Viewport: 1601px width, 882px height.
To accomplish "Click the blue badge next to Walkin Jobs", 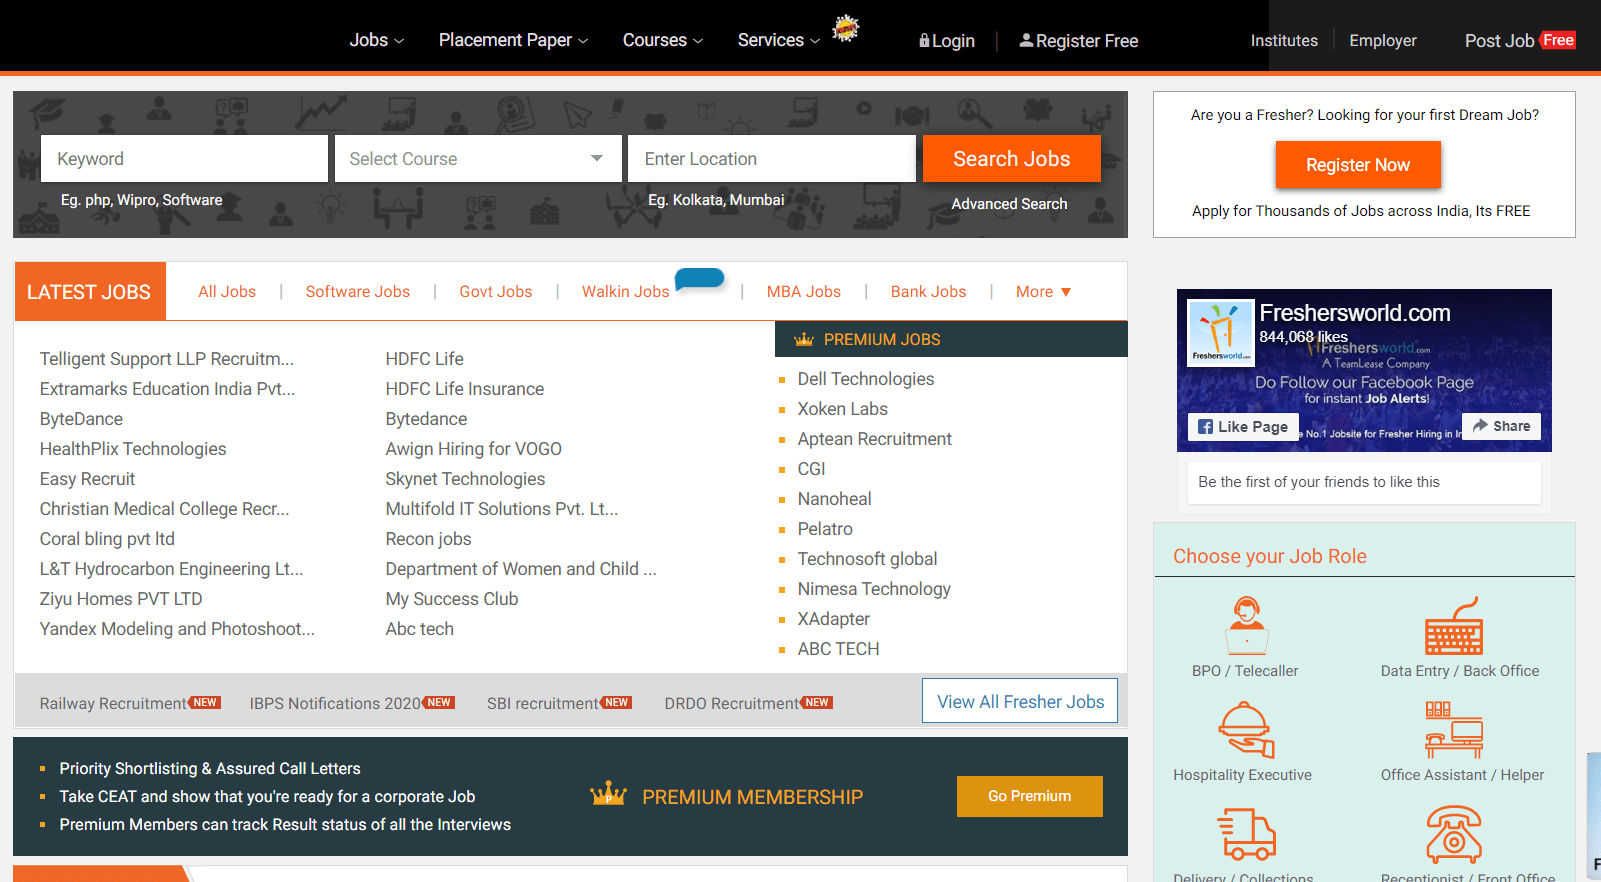I will pyautogui.click(x=700, y=279).
